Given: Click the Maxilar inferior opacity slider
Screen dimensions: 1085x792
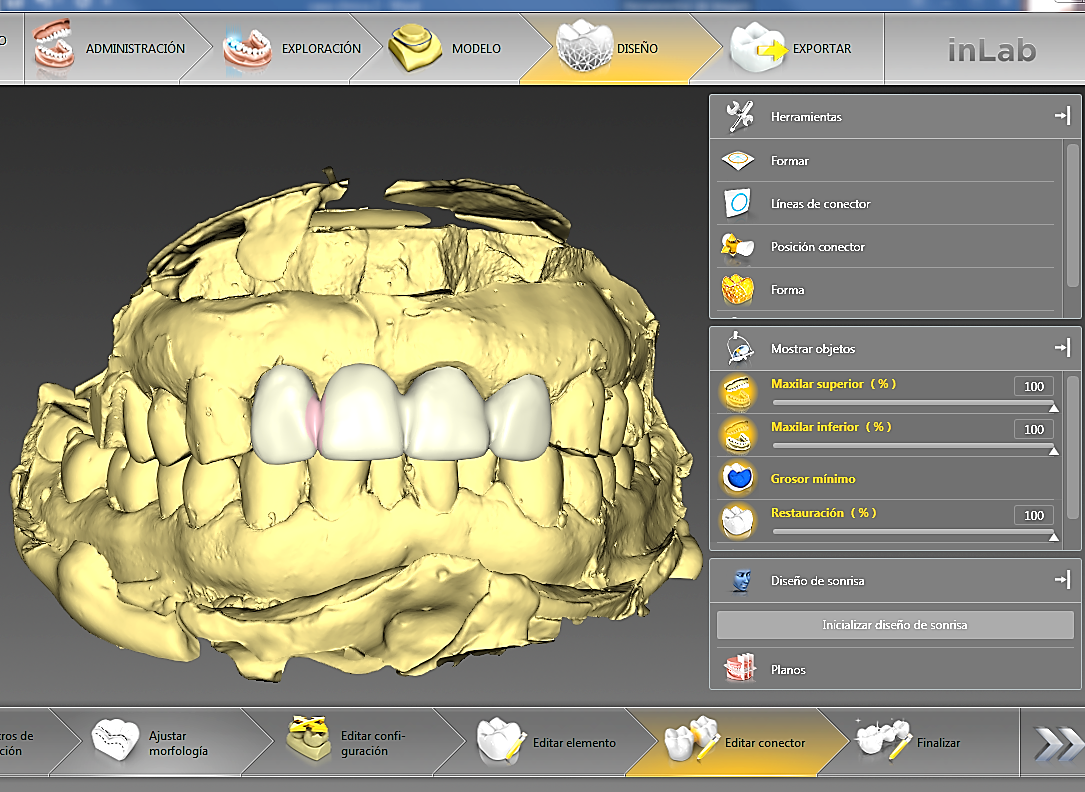Looking at the screenshot, I should 914,446.
